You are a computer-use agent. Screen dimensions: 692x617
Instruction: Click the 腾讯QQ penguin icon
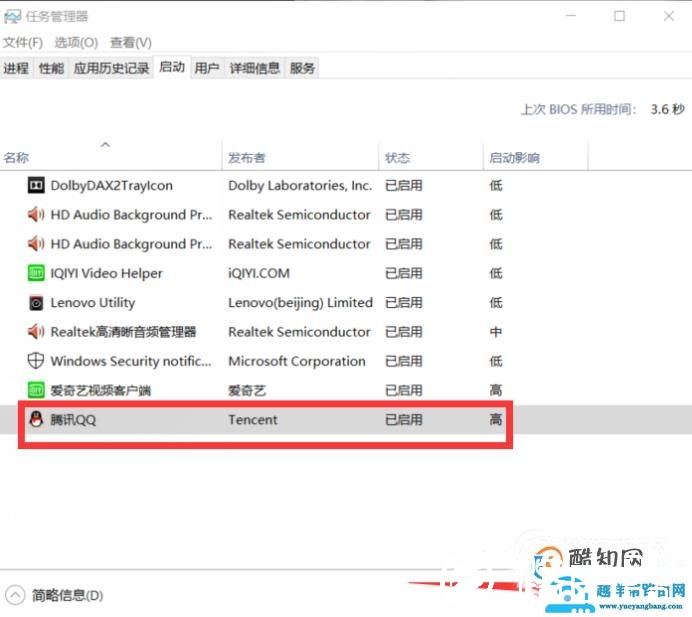[x=36, y=419]
